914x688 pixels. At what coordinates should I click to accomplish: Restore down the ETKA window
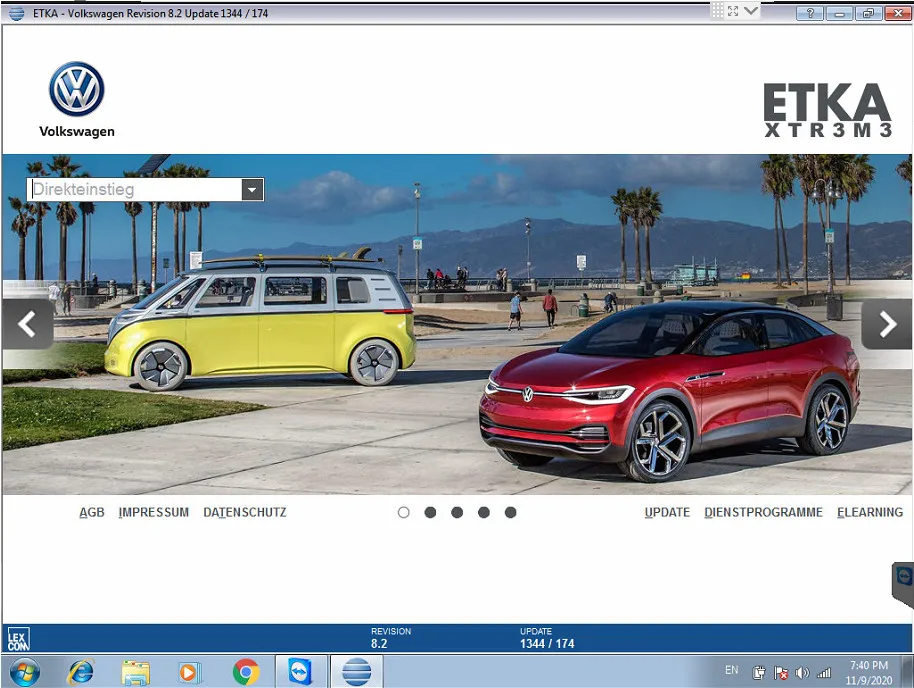[x=869, y=13]
